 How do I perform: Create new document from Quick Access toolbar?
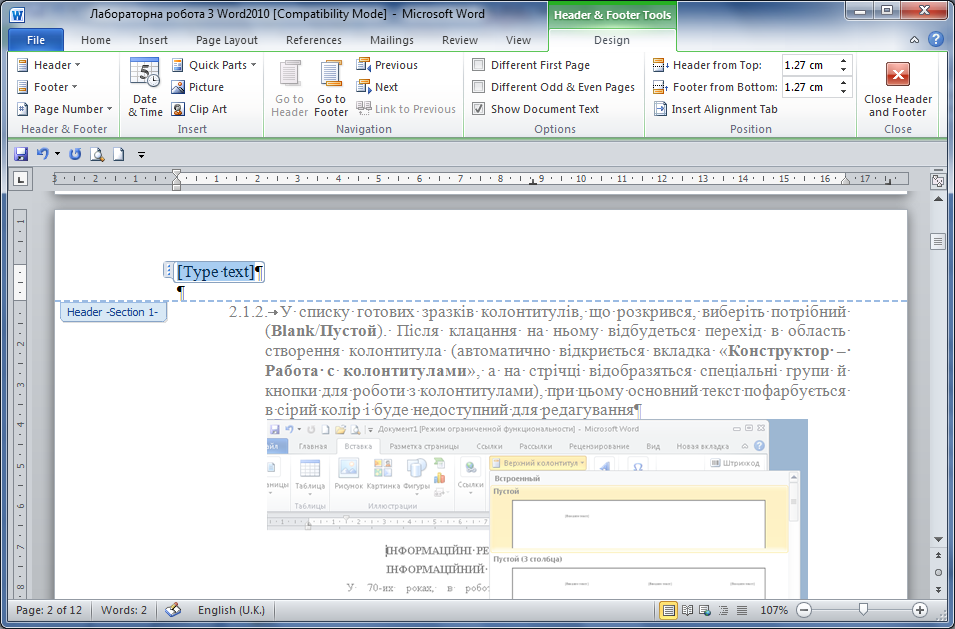[119, 155]
